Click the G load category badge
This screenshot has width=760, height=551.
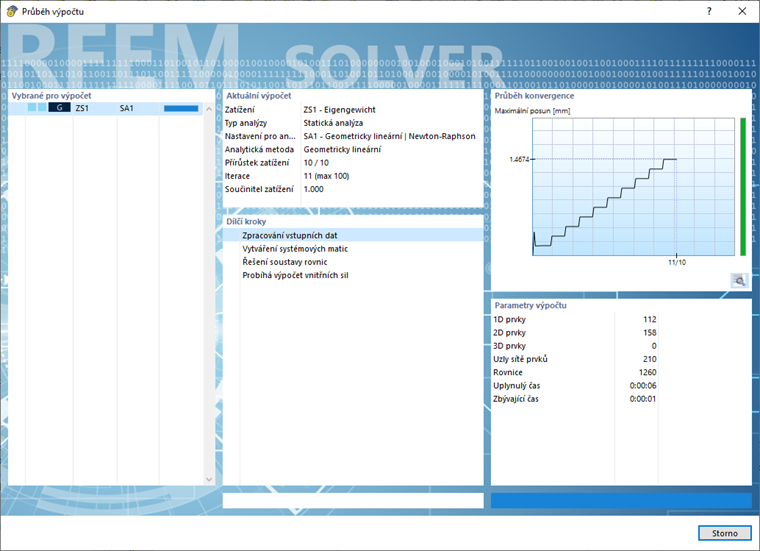pyautogui.click(x=59, y=108)
